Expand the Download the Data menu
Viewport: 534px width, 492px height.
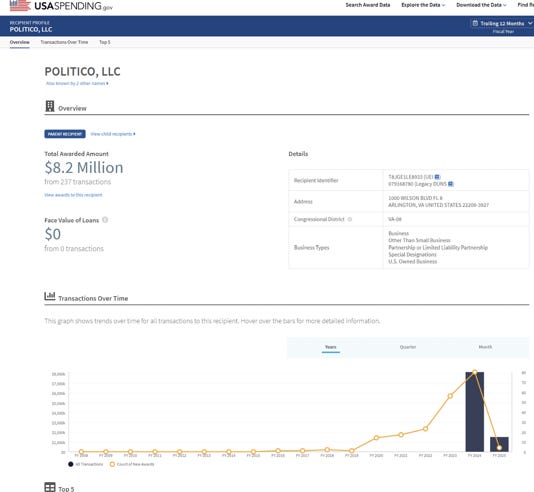click(481, 5)
